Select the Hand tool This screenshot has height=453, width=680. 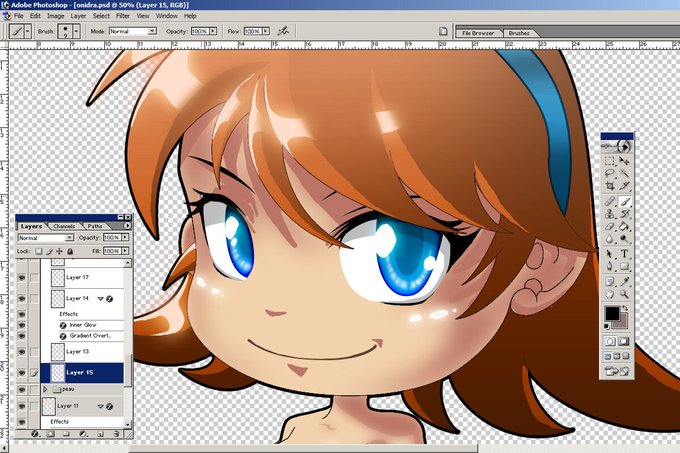coord(610,294)
